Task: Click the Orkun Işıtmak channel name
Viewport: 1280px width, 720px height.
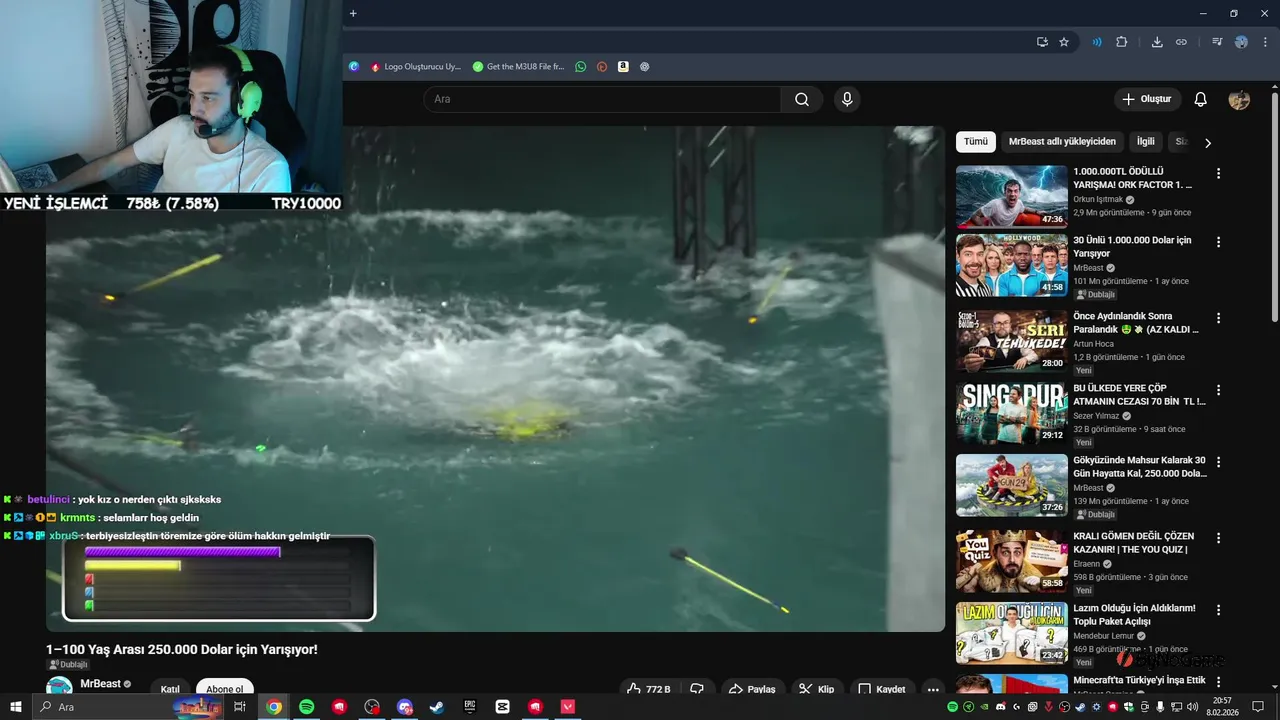Action: (x=1100, y=199)
